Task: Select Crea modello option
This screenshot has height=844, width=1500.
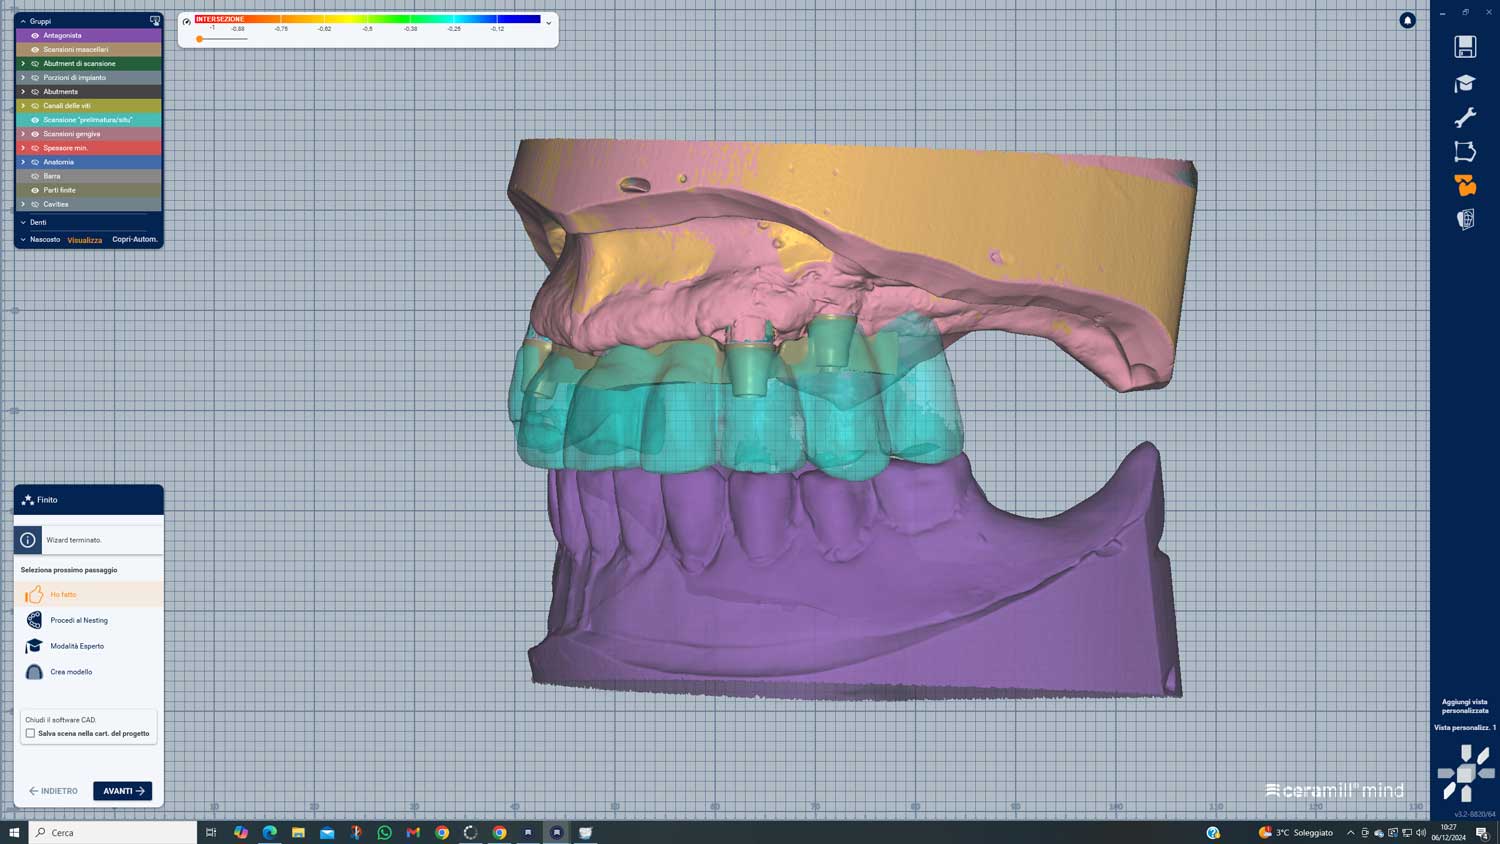Action: (x=71, y=672)
